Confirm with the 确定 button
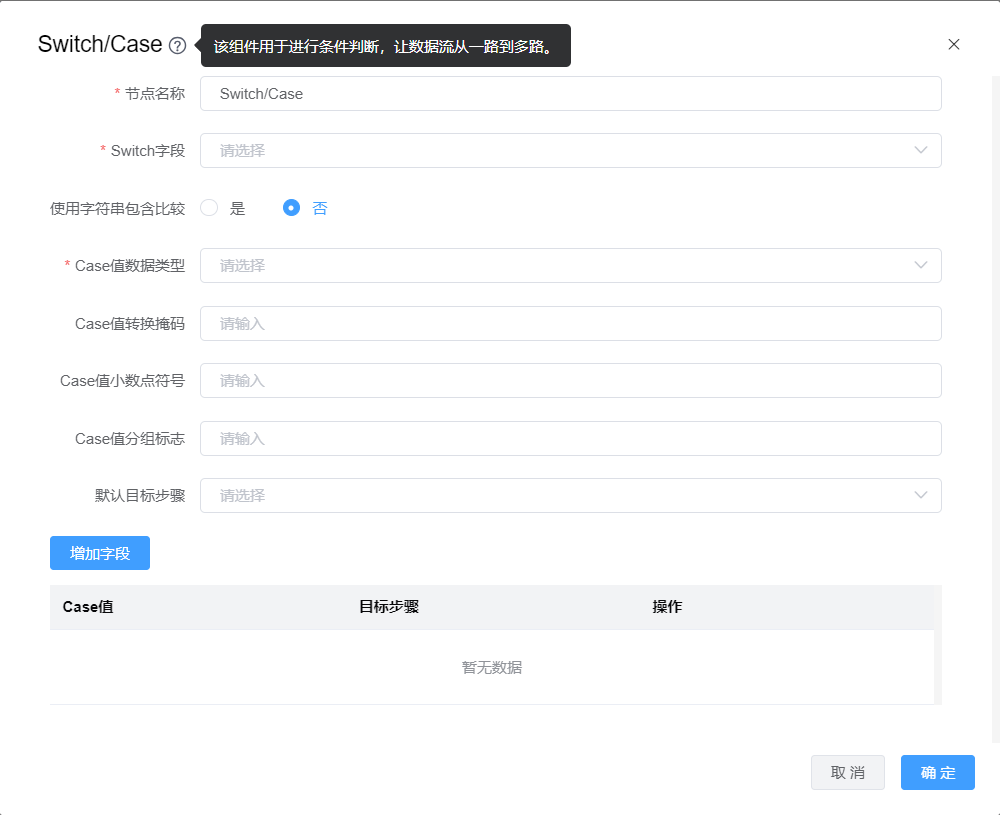This screenshot has width=1000, height=815. [937, 773]
